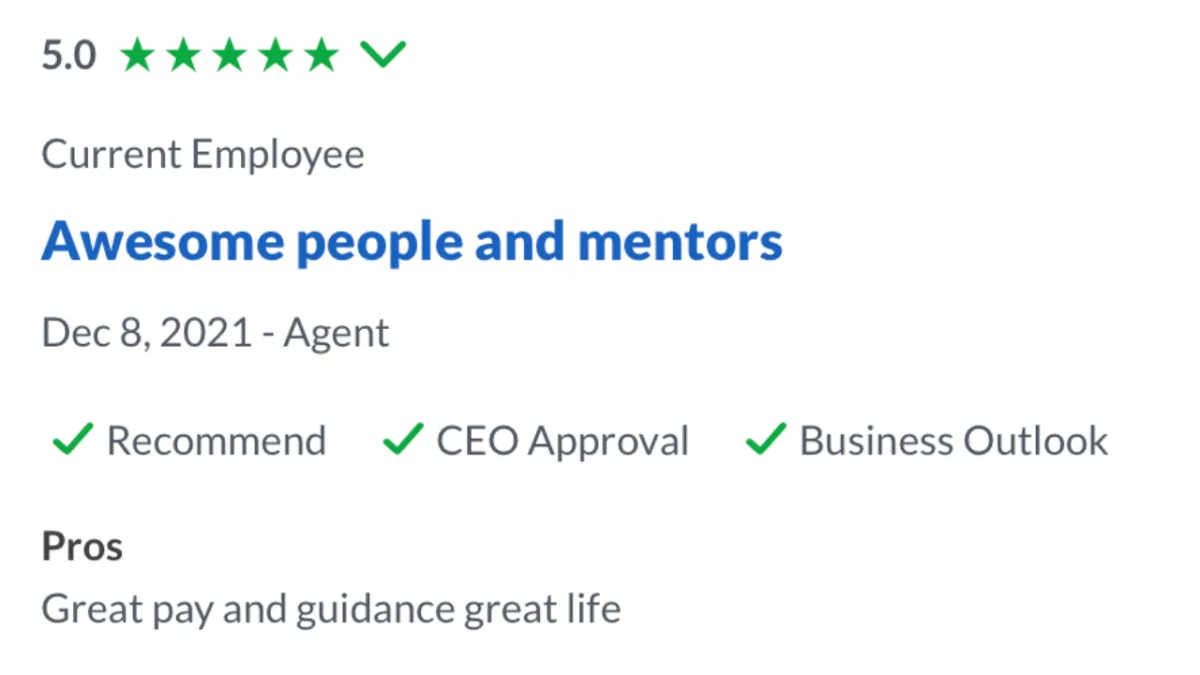Click the Pros heading
The height and width of the screenshot is (675, 1200).
pos(82,547)
